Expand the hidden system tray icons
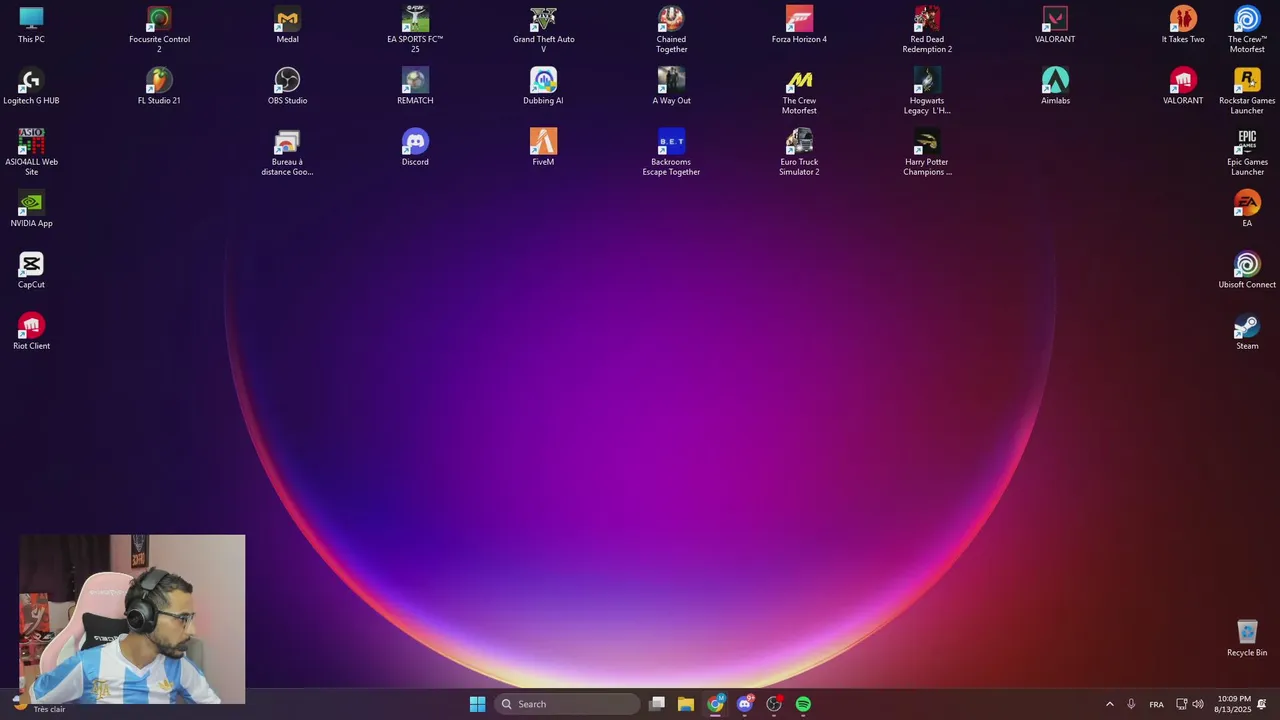The height and width of the screenshot is (720, 1280). coord(1109,704)
